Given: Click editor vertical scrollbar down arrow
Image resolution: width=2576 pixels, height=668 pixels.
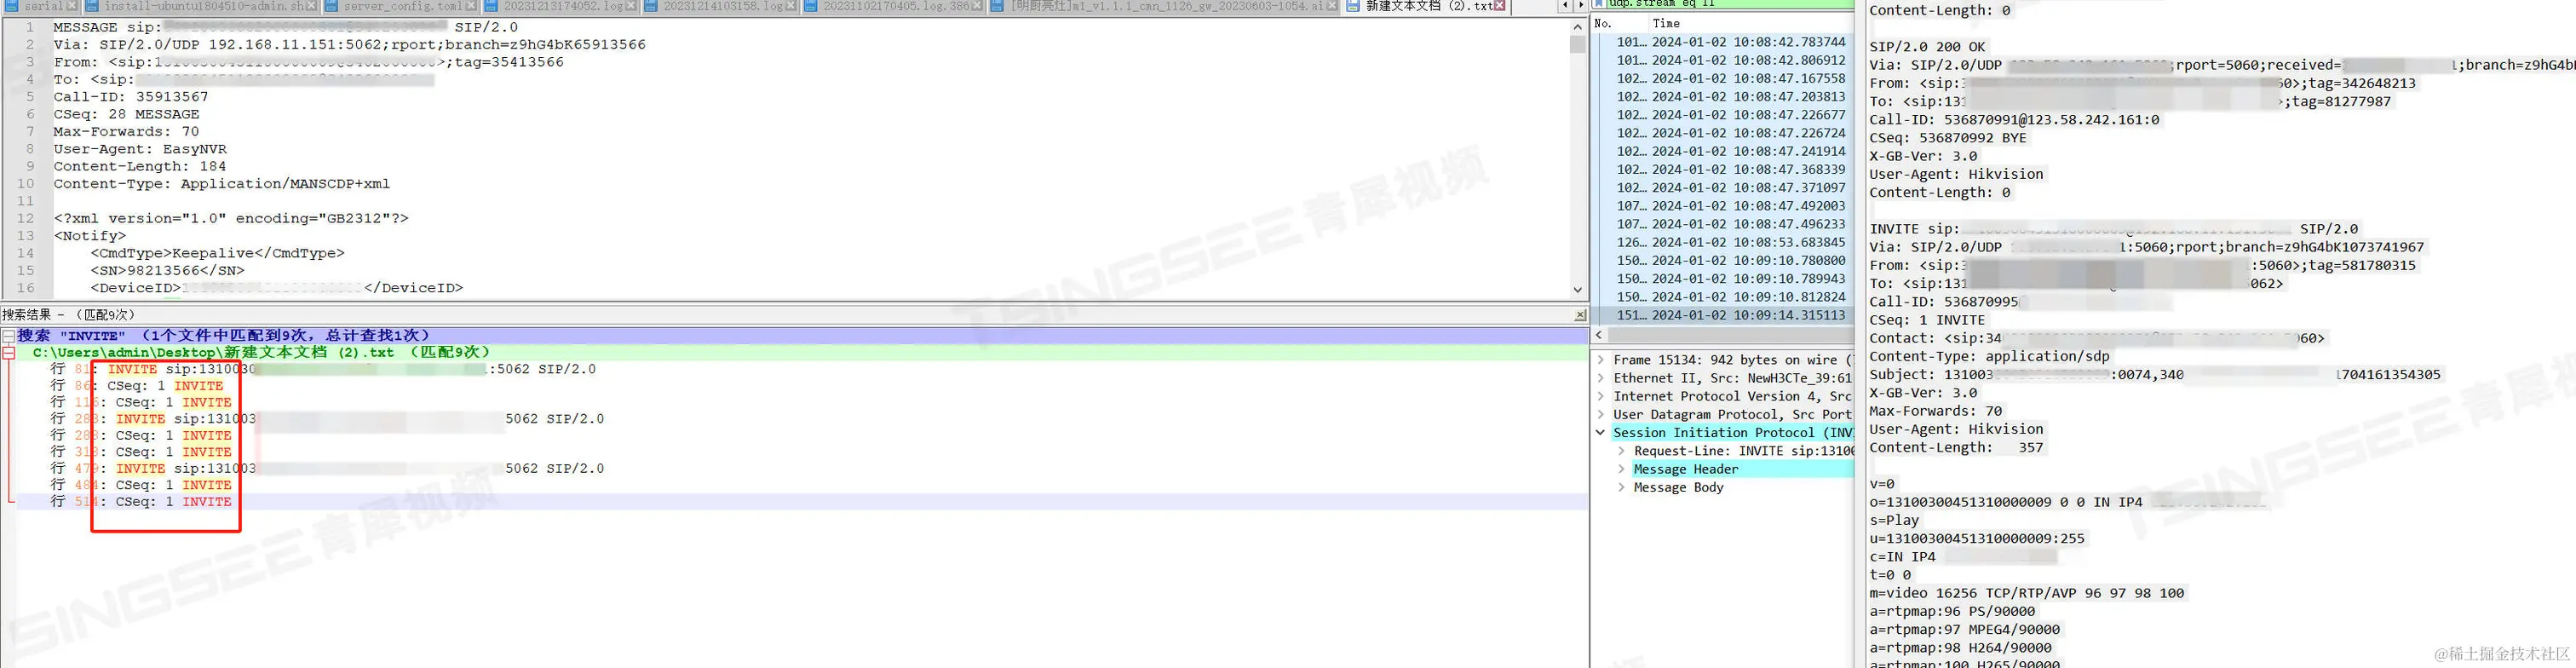Looking at the screenshot, I should 1578,290.
